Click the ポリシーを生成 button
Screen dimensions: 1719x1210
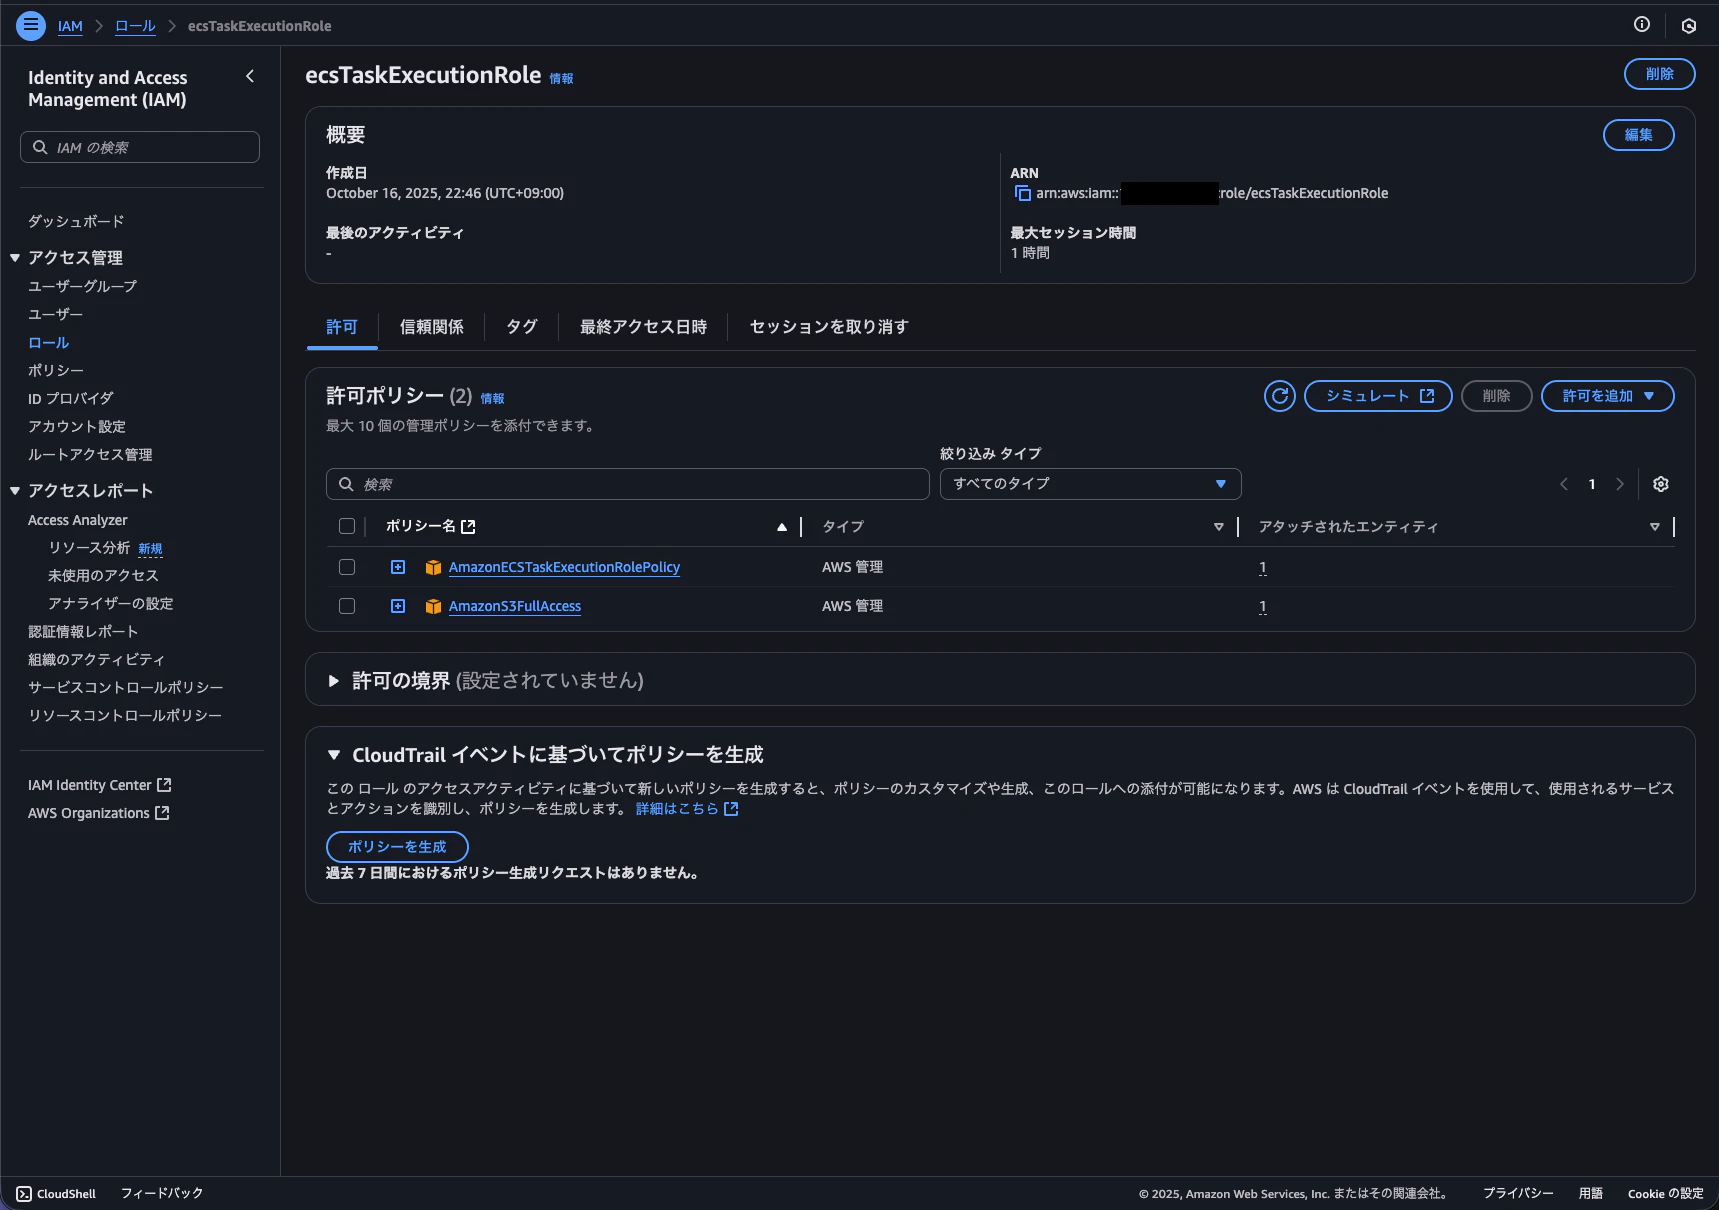(397, 847)
